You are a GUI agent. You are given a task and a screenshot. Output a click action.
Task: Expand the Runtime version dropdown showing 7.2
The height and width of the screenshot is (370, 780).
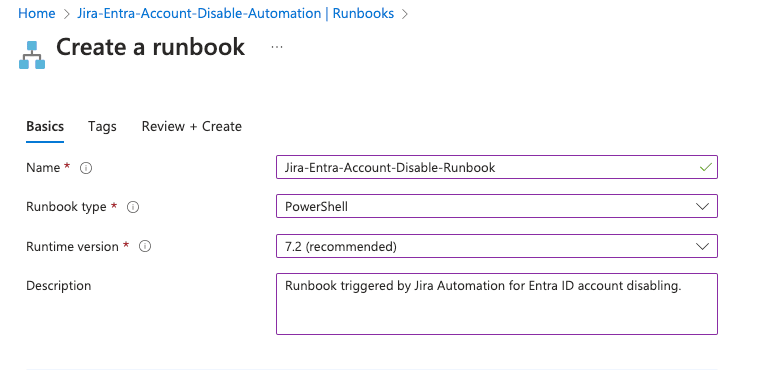coord(496,246)
